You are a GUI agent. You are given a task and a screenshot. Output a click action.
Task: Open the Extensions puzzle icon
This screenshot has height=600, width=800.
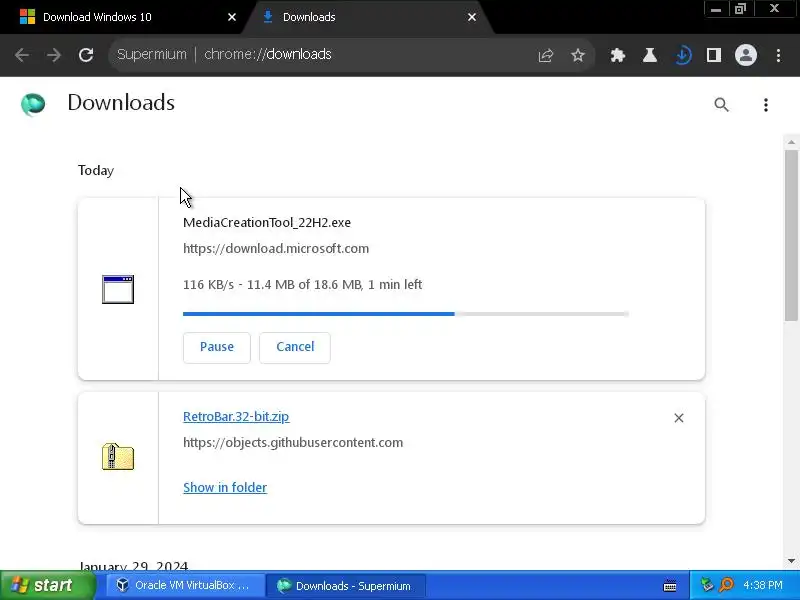pos(618,55)
